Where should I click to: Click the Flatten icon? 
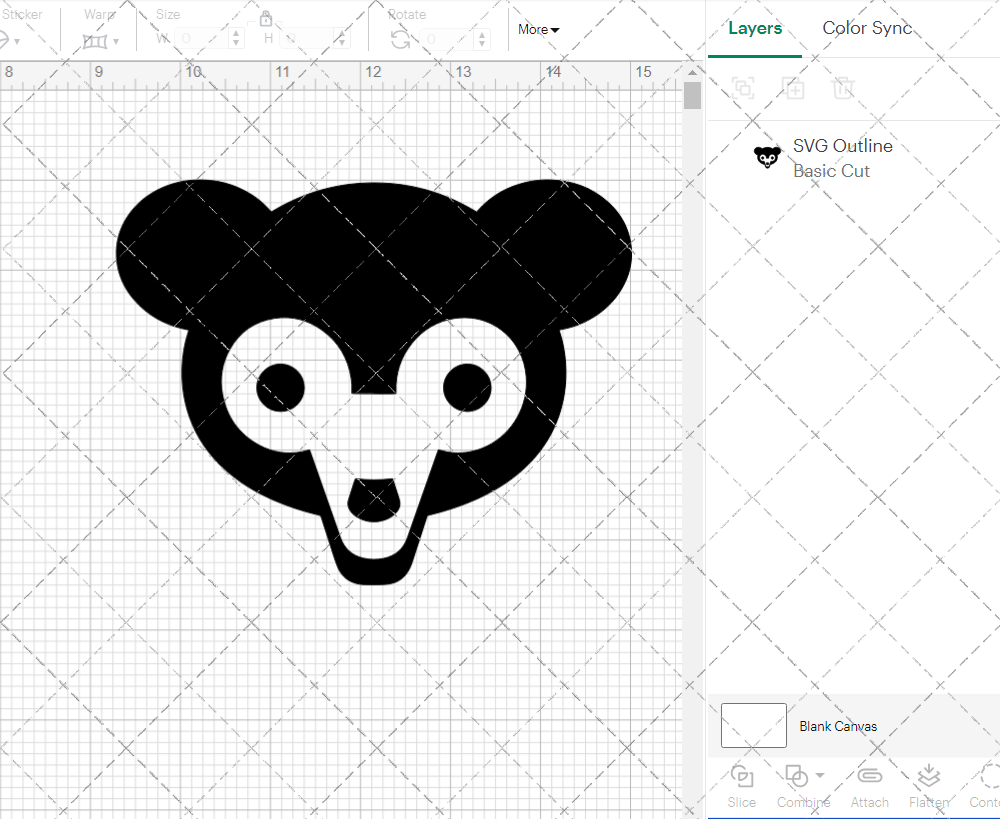(x=928, y=776)
